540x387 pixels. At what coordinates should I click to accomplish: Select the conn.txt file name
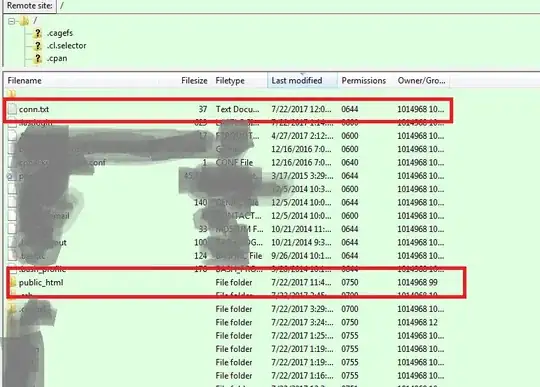tap(34, 109)
